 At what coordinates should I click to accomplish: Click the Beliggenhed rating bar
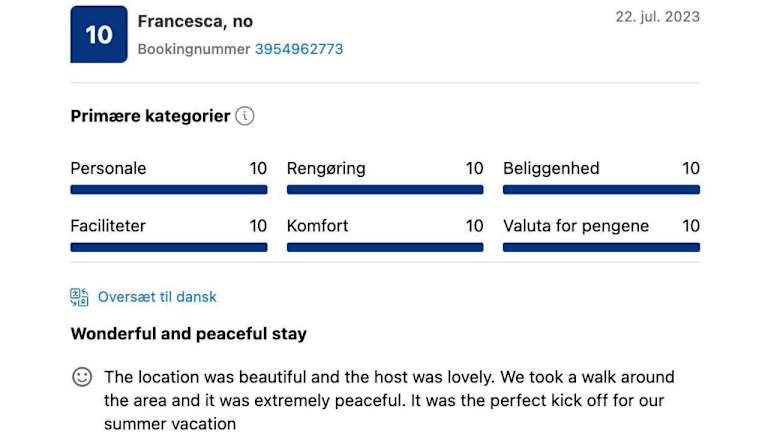point(601,189)
